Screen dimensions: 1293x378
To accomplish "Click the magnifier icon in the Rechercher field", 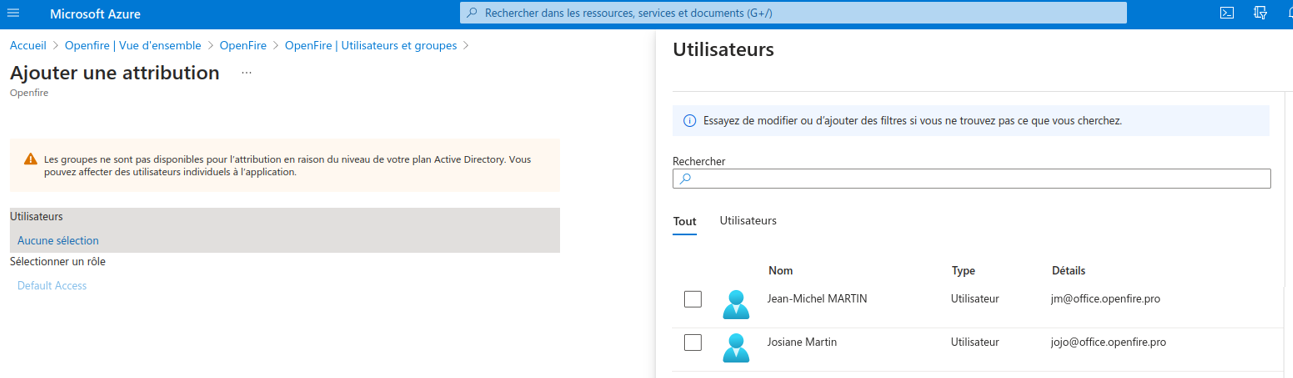I will pyautogui.click(x=685, y=179).
